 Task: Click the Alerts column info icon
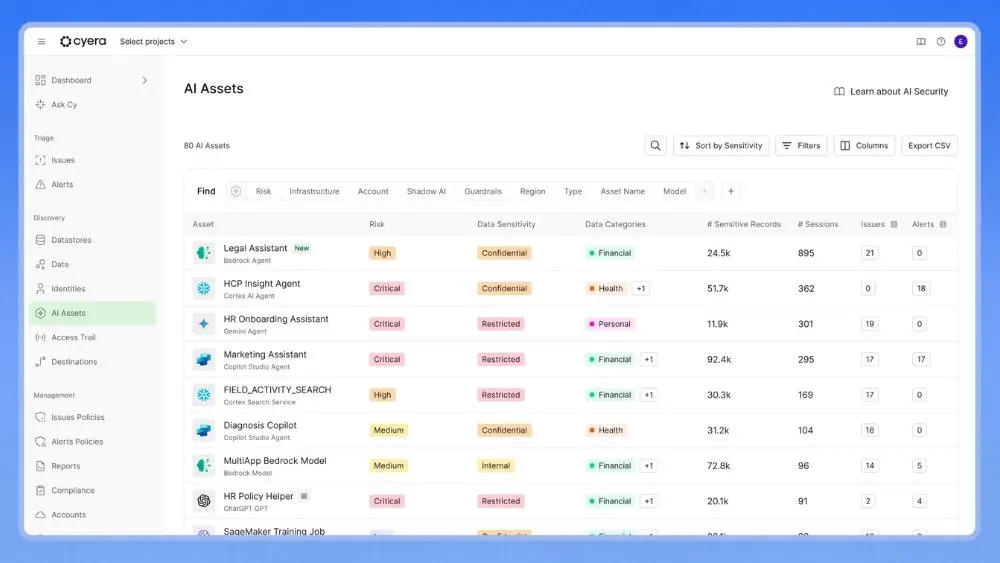(x=943, y=224)
